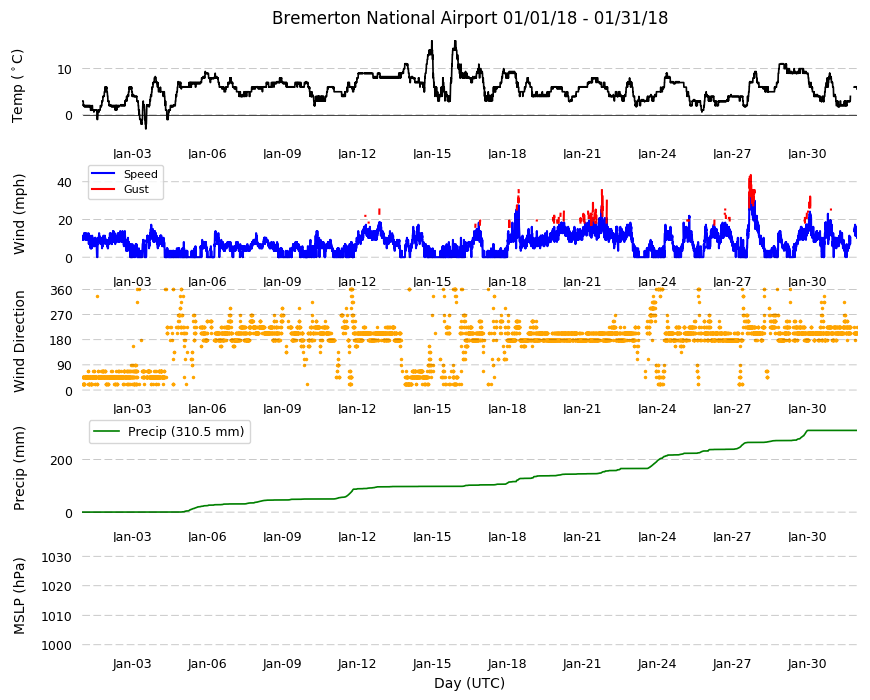
Task: Click the 200 tick on Precip axis
Action: click(61, 460)
